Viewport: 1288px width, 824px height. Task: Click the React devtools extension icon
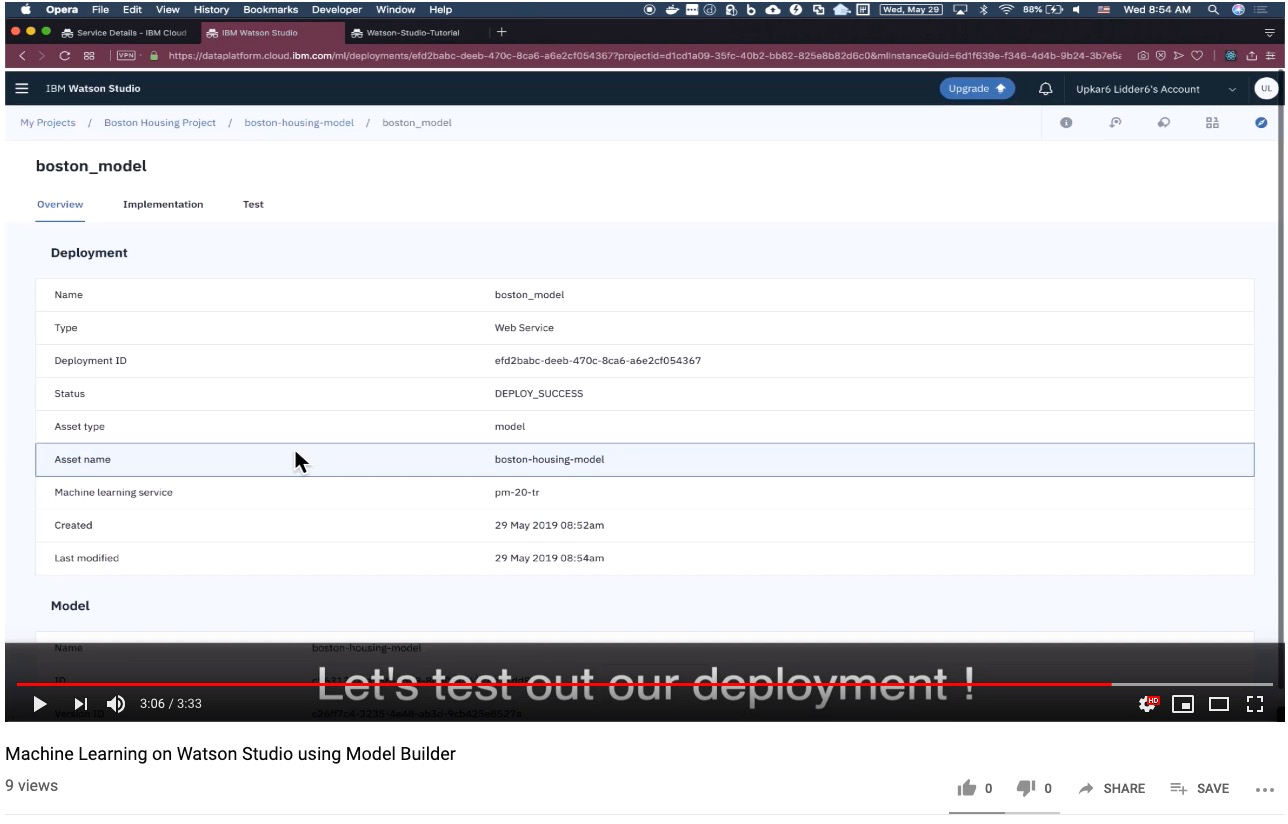coord(1231,56)
